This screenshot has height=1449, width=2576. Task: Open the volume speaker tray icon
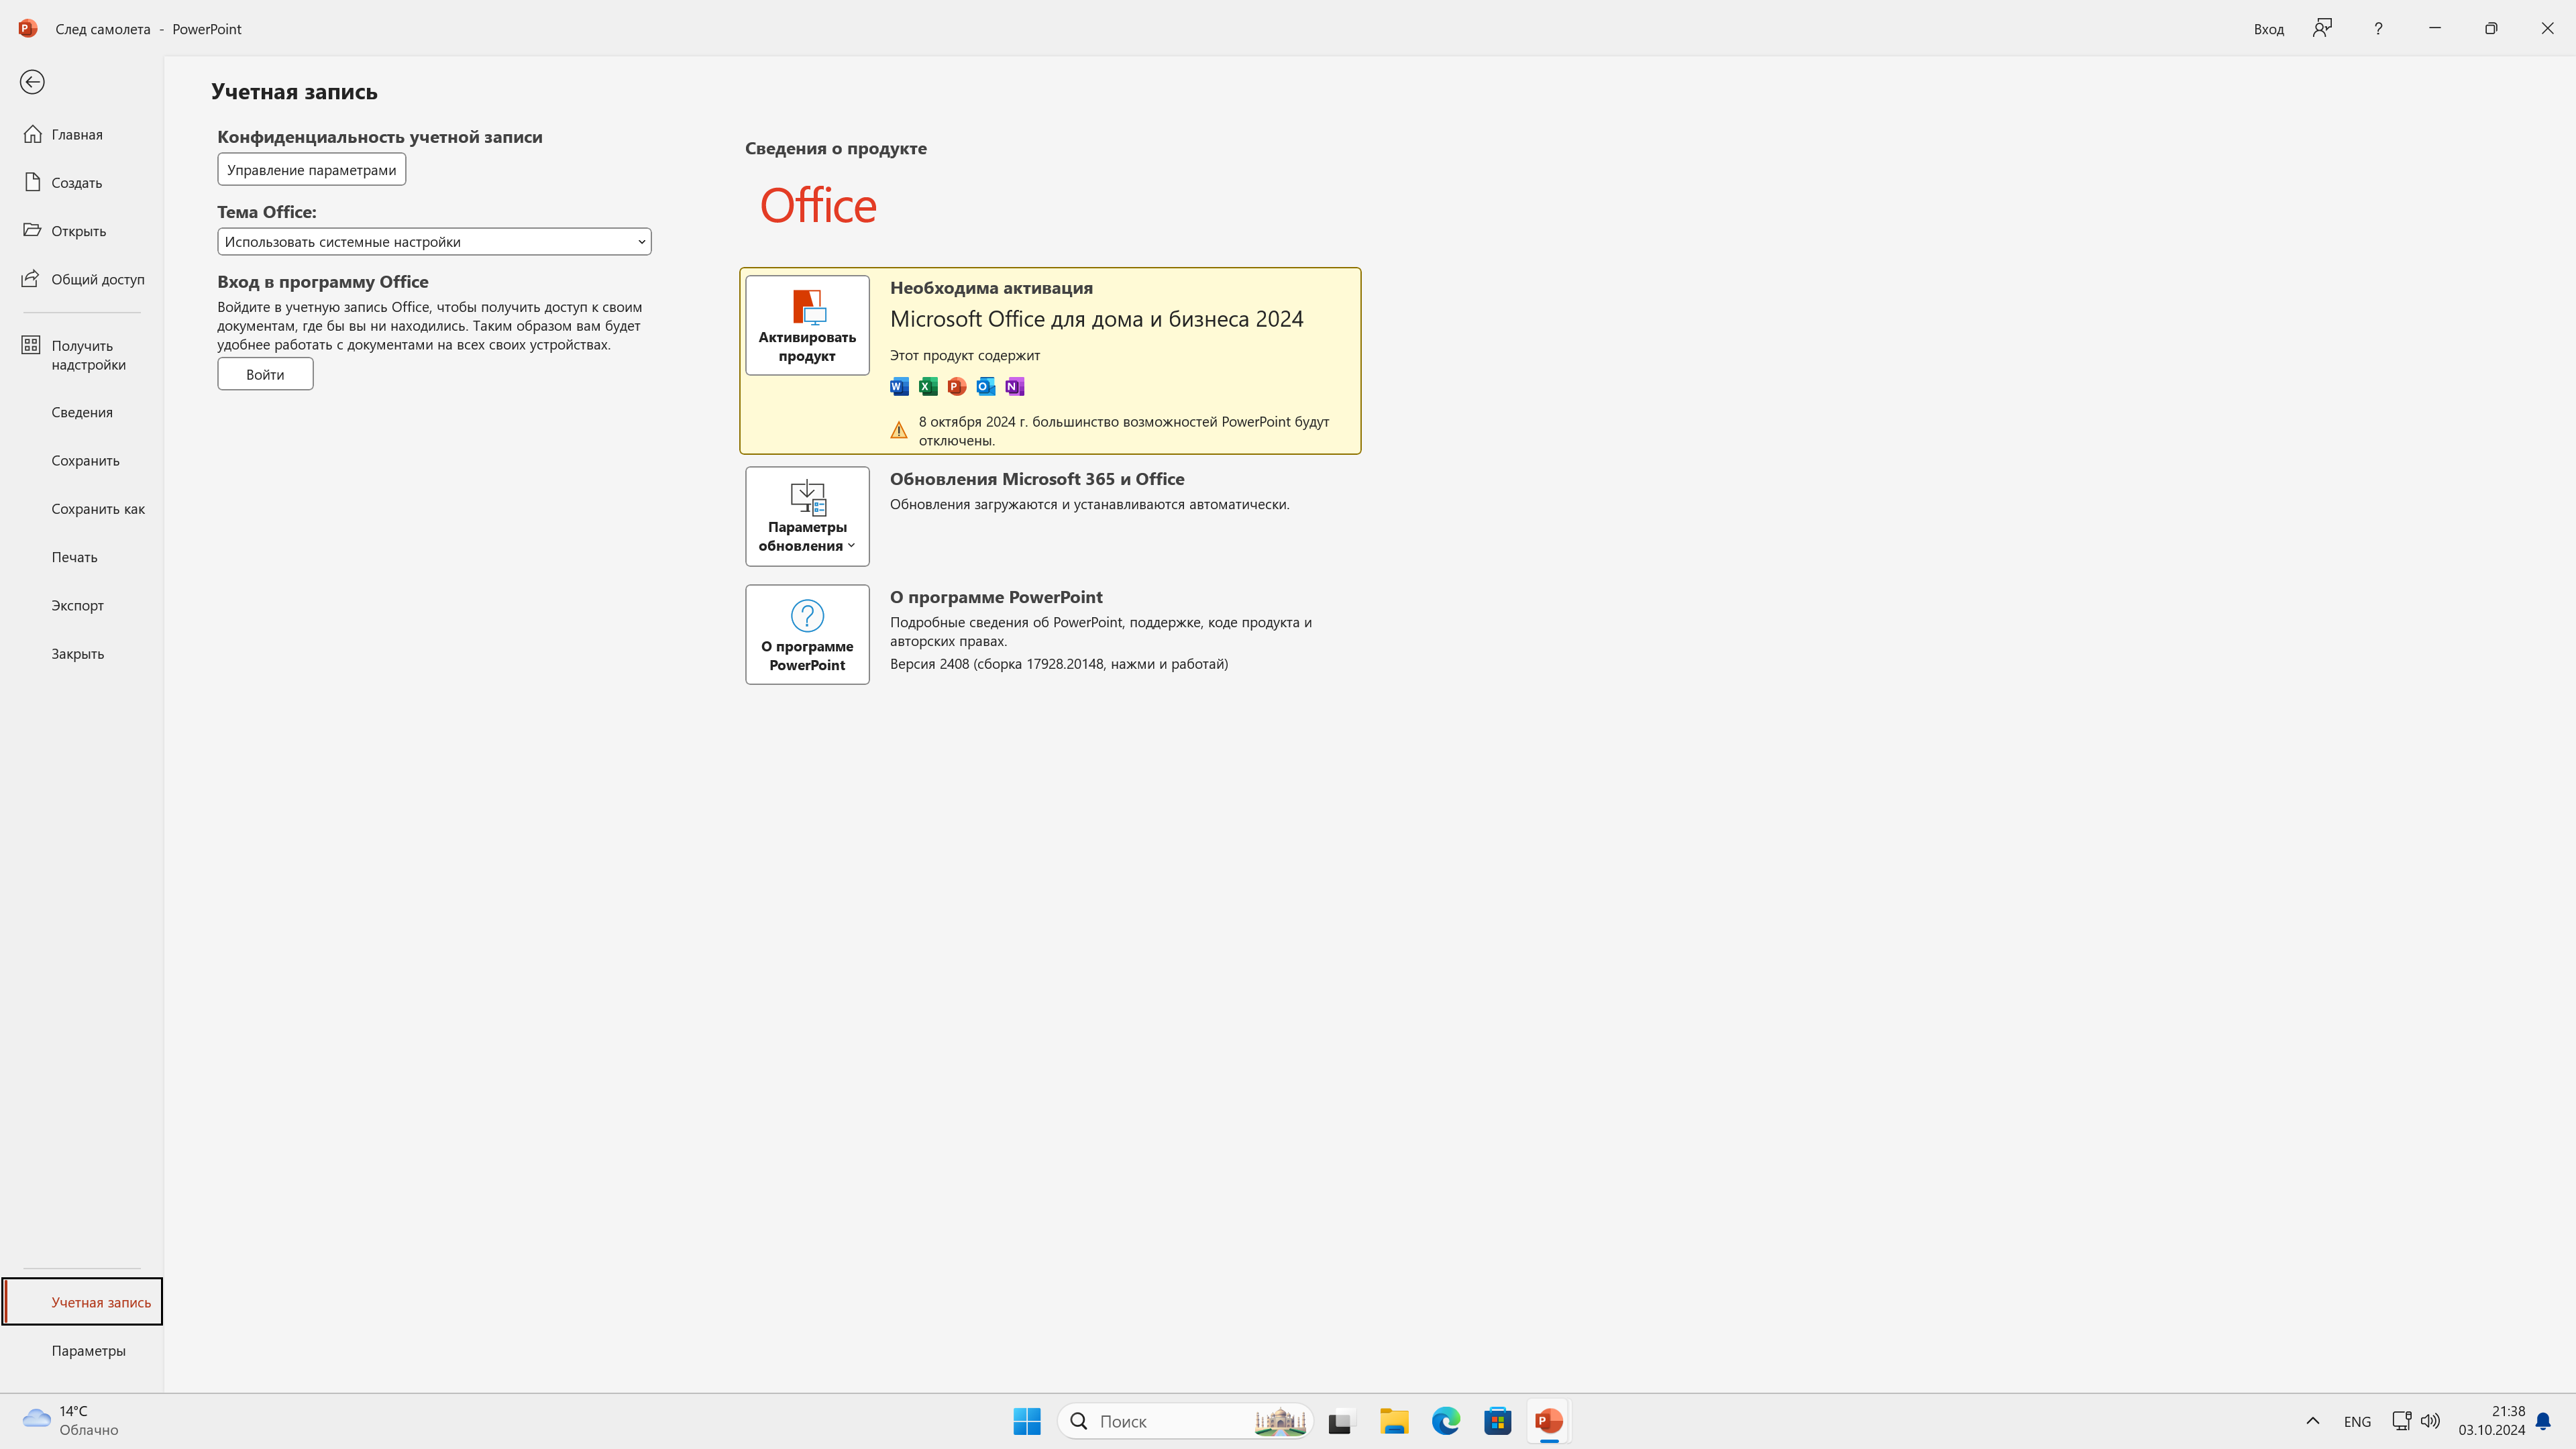(x=2430, y=1421)
